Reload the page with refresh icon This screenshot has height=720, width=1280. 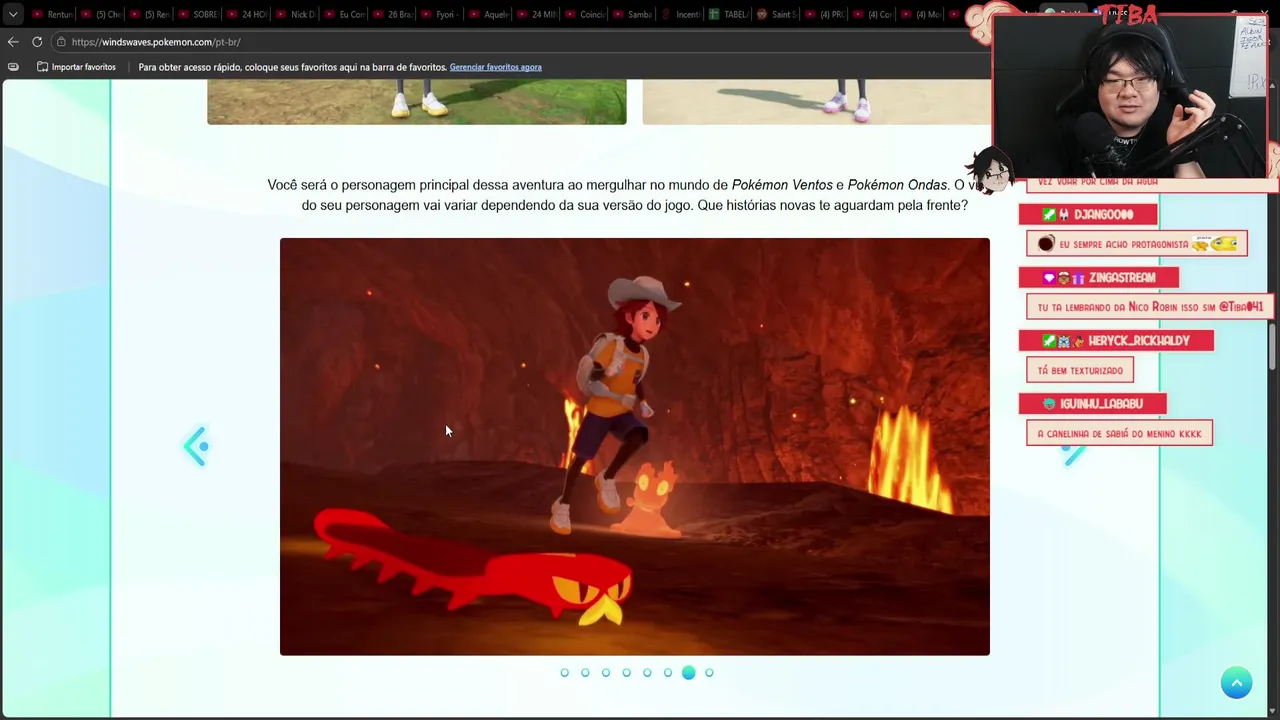[x=37, y=42]
